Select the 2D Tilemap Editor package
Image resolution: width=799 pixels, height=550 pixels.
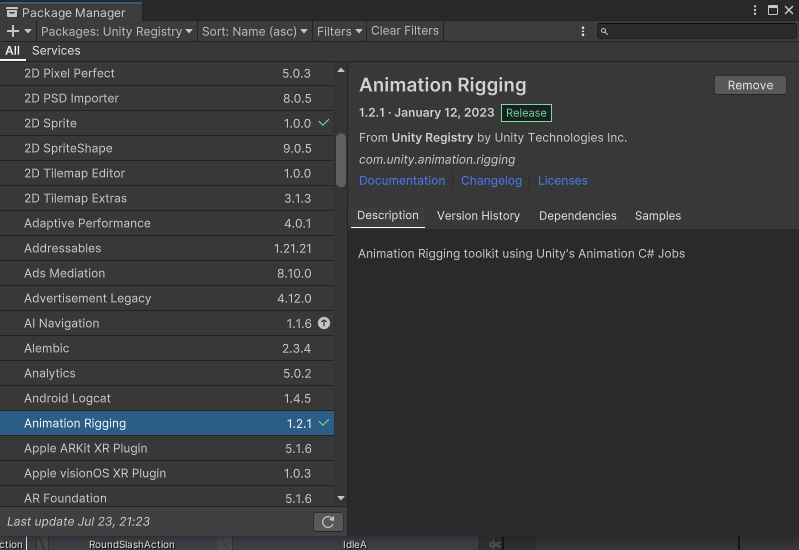coord(167,173)
